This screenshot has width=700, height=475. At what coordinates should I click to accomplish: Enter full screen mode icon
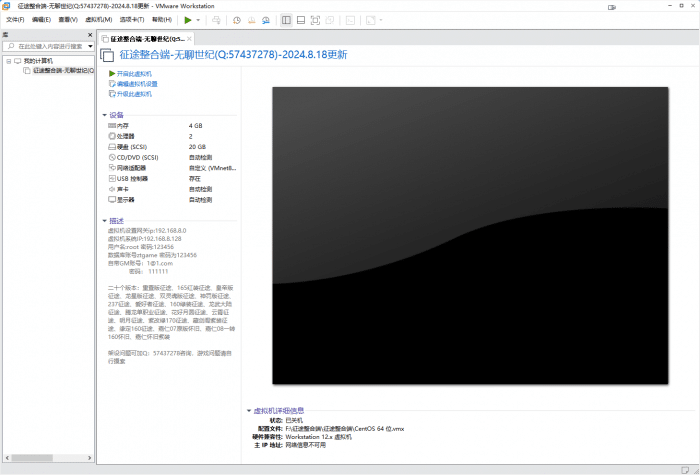(x=316, y=19)
